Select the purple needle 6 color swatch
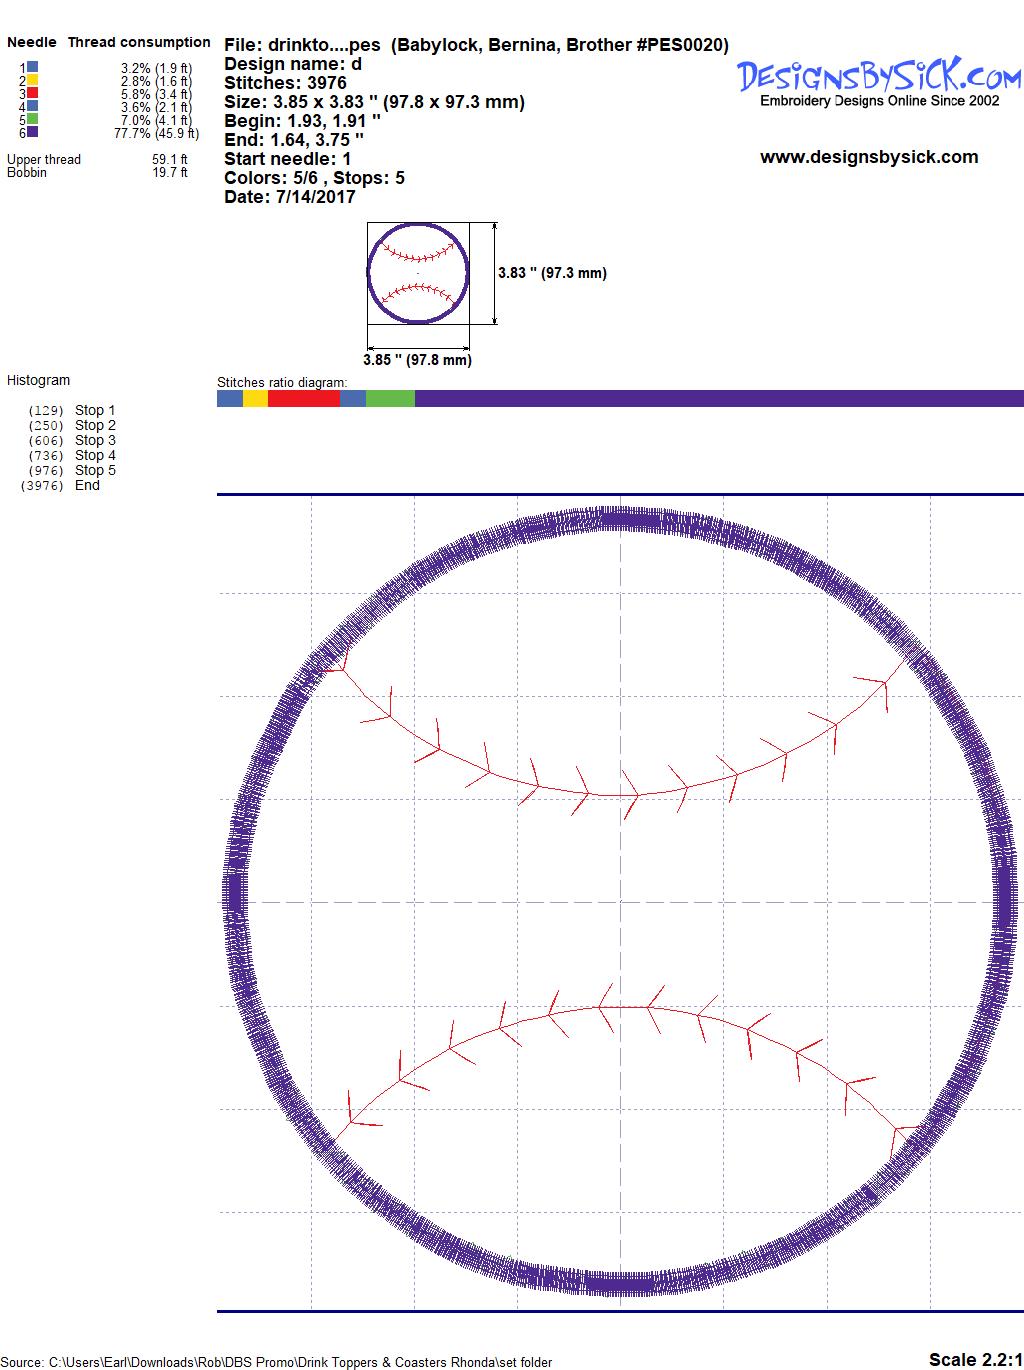The image size is (1024, 1370). [x=32, y=132]
